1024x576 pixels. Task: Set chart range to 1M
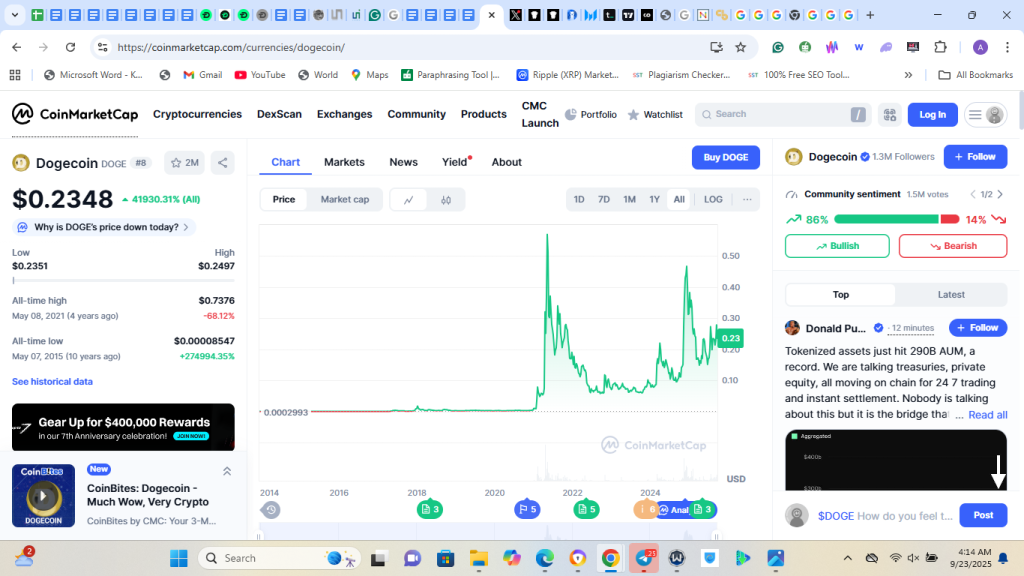pos(629,200)
